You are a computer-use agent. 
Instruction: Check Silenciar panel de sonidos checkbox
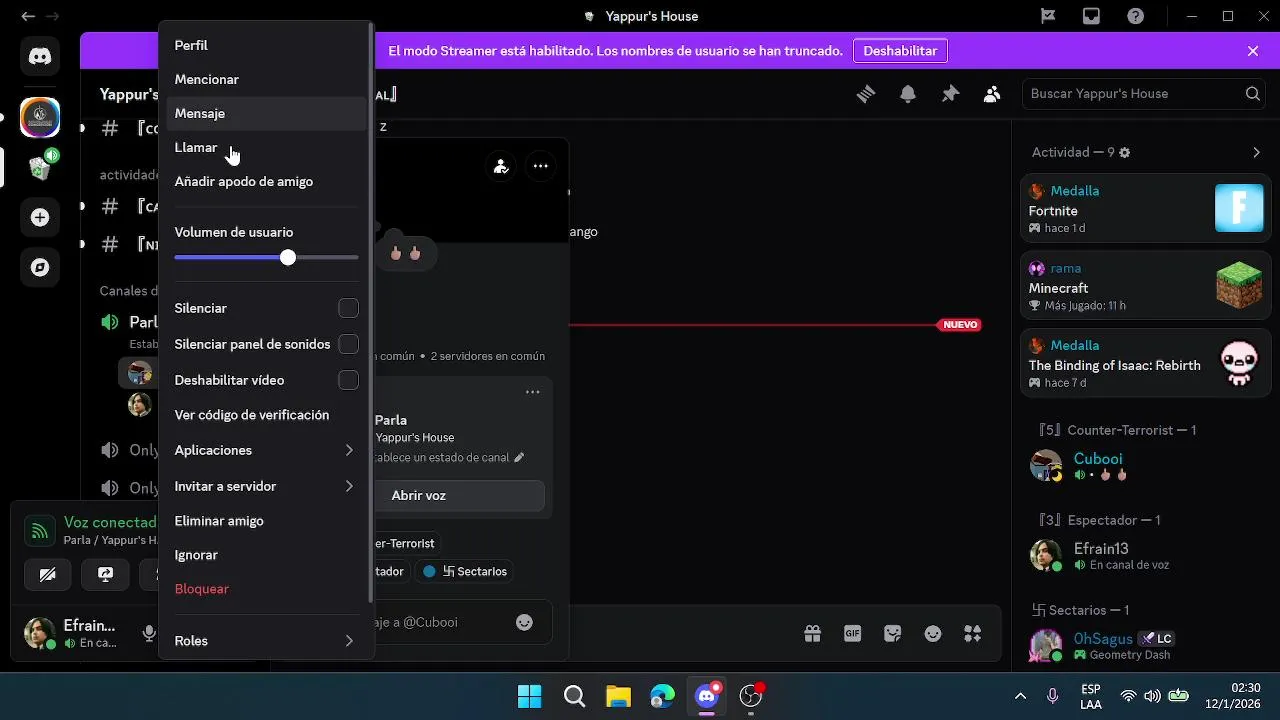point(348,344)
